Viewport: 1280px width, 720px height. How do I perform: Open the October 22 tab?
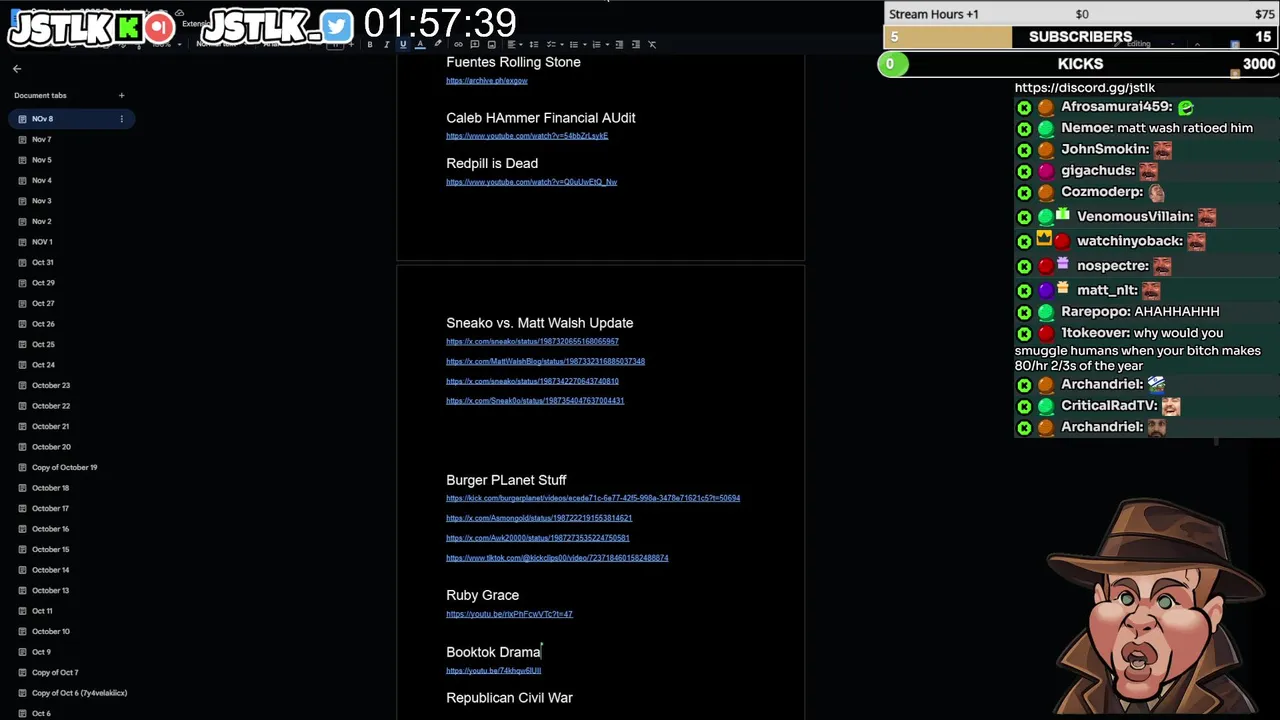[x=51, y=406]
